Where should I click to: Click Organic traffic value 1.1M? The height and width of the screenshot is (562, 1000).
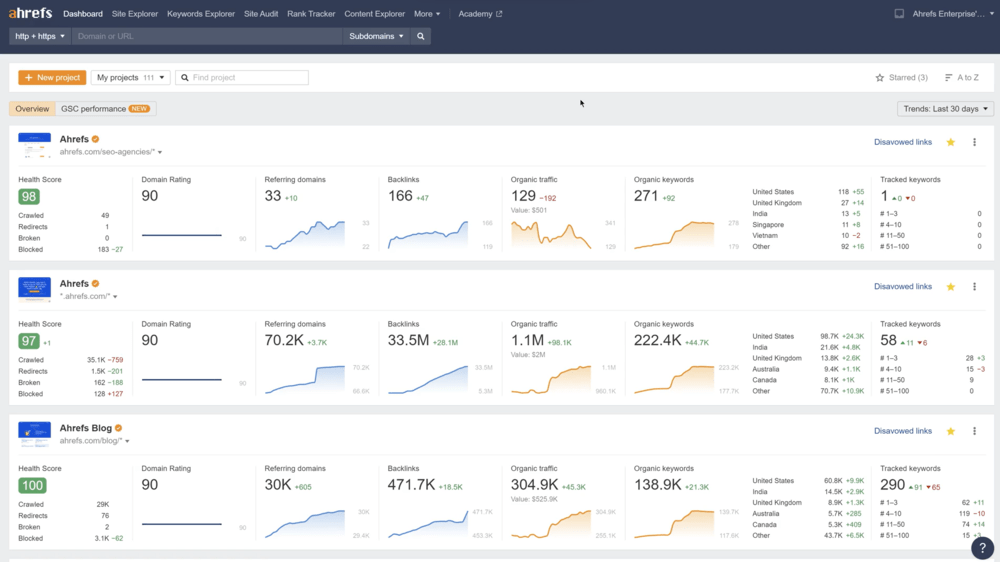pyautogui.click(x=527, y=341)
